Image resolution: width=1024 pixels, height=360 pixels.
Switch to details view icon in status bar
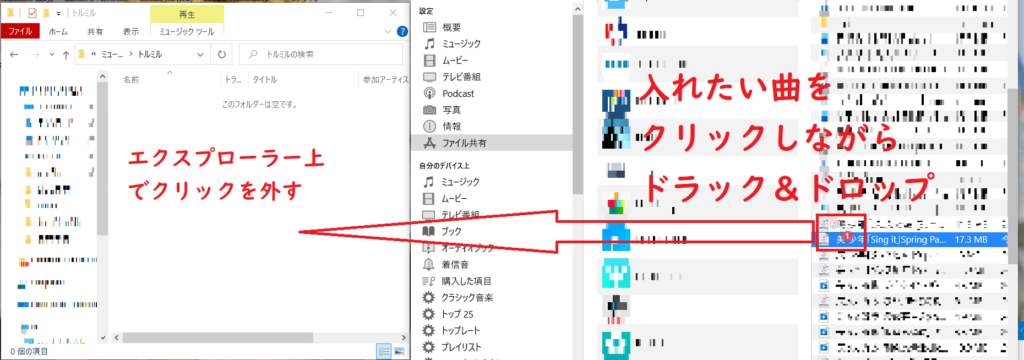tap(384, 352)
